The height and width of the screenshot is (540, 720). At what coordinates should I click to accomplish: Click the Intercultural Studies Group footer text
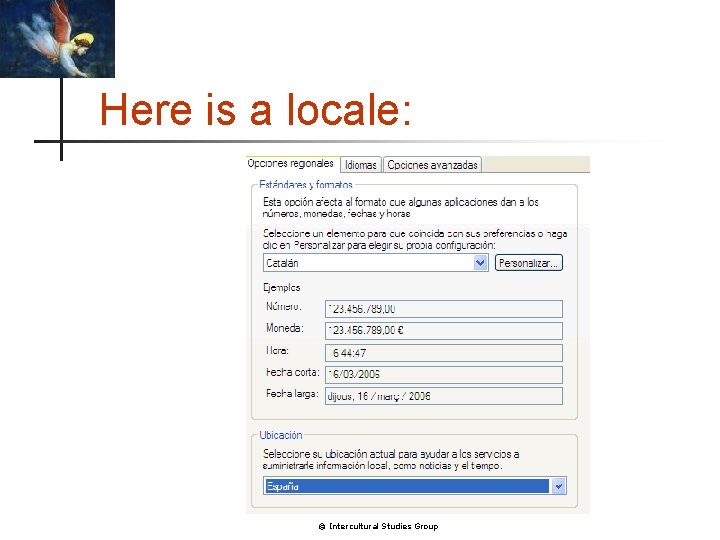[x=378, y=526]
